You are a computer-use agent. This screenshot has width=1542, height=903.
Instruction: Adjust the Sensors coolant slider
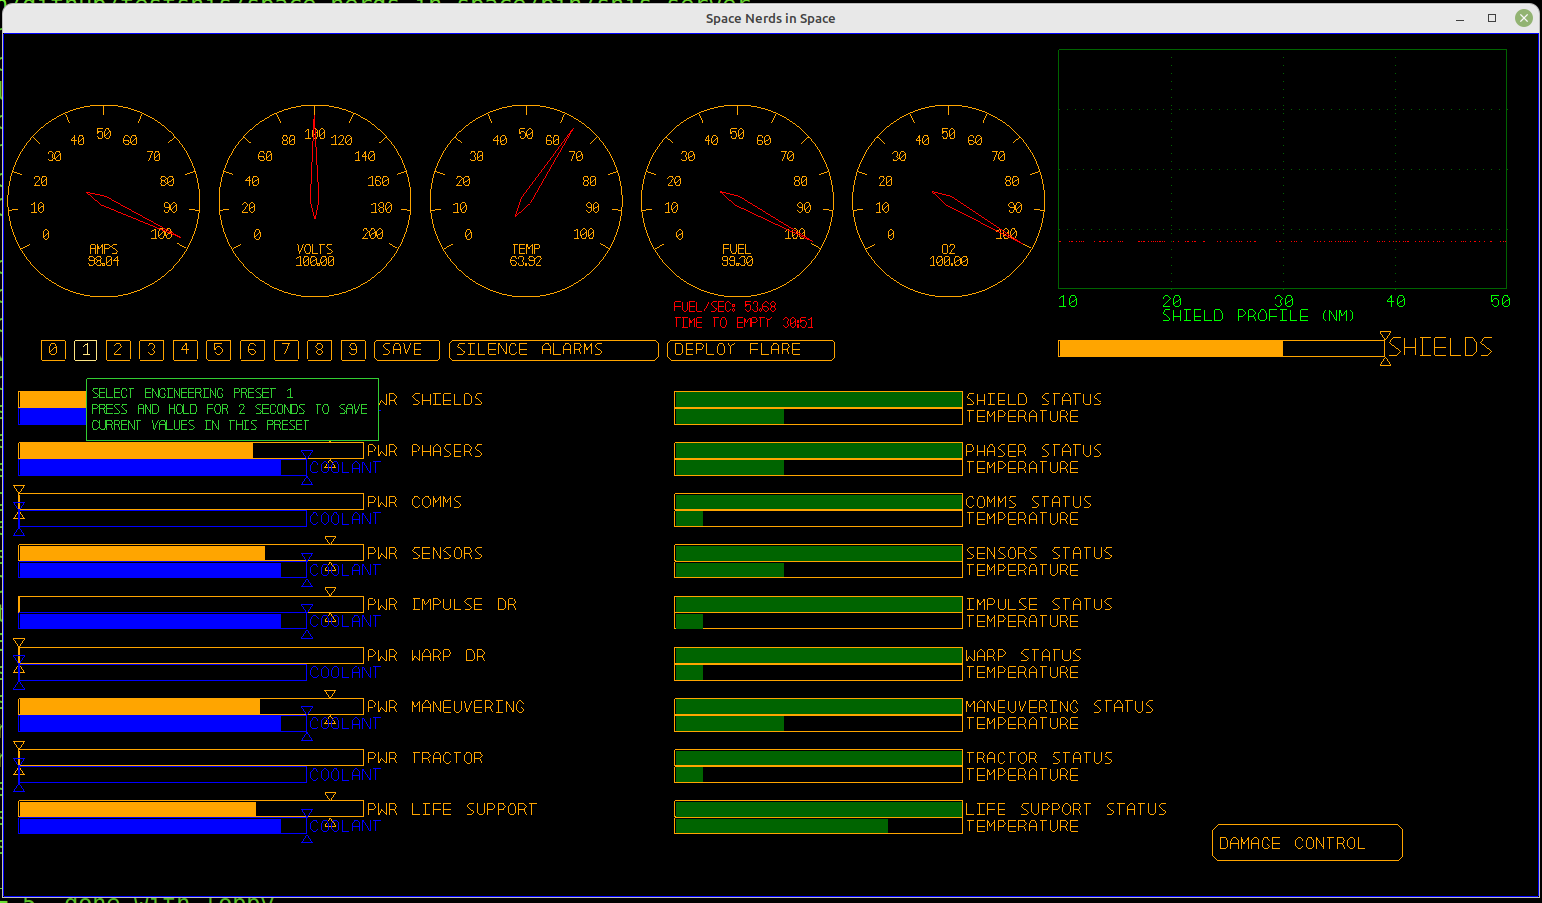(162, 570)
